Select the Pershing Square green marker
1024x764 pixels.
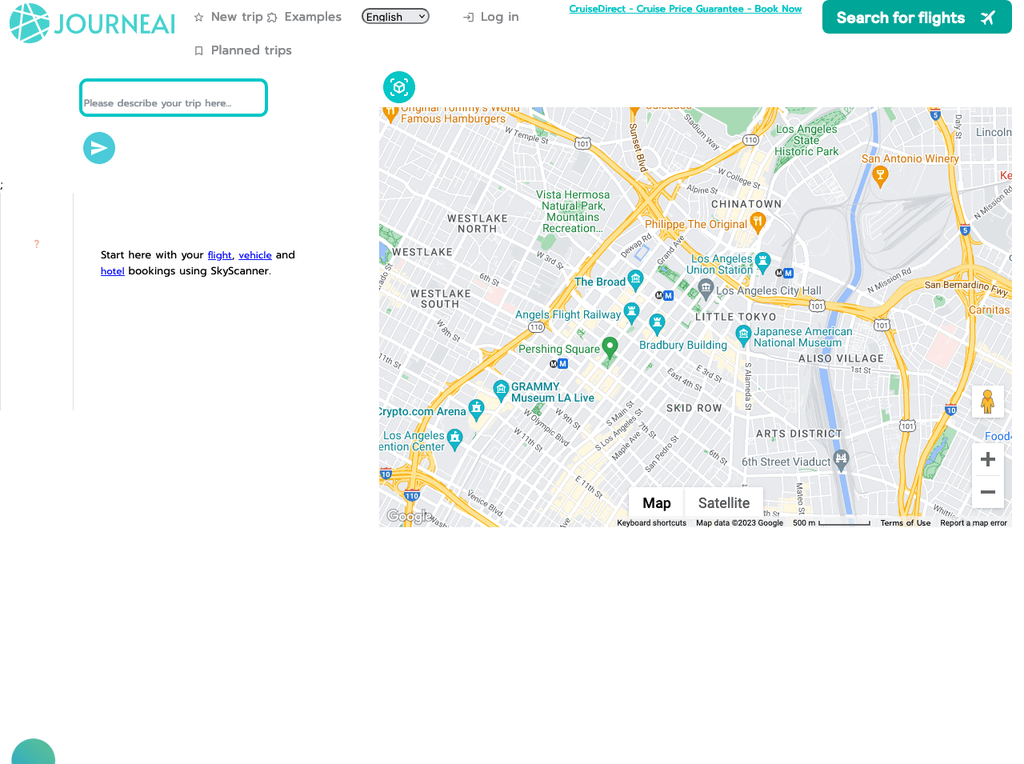(610, 347)
